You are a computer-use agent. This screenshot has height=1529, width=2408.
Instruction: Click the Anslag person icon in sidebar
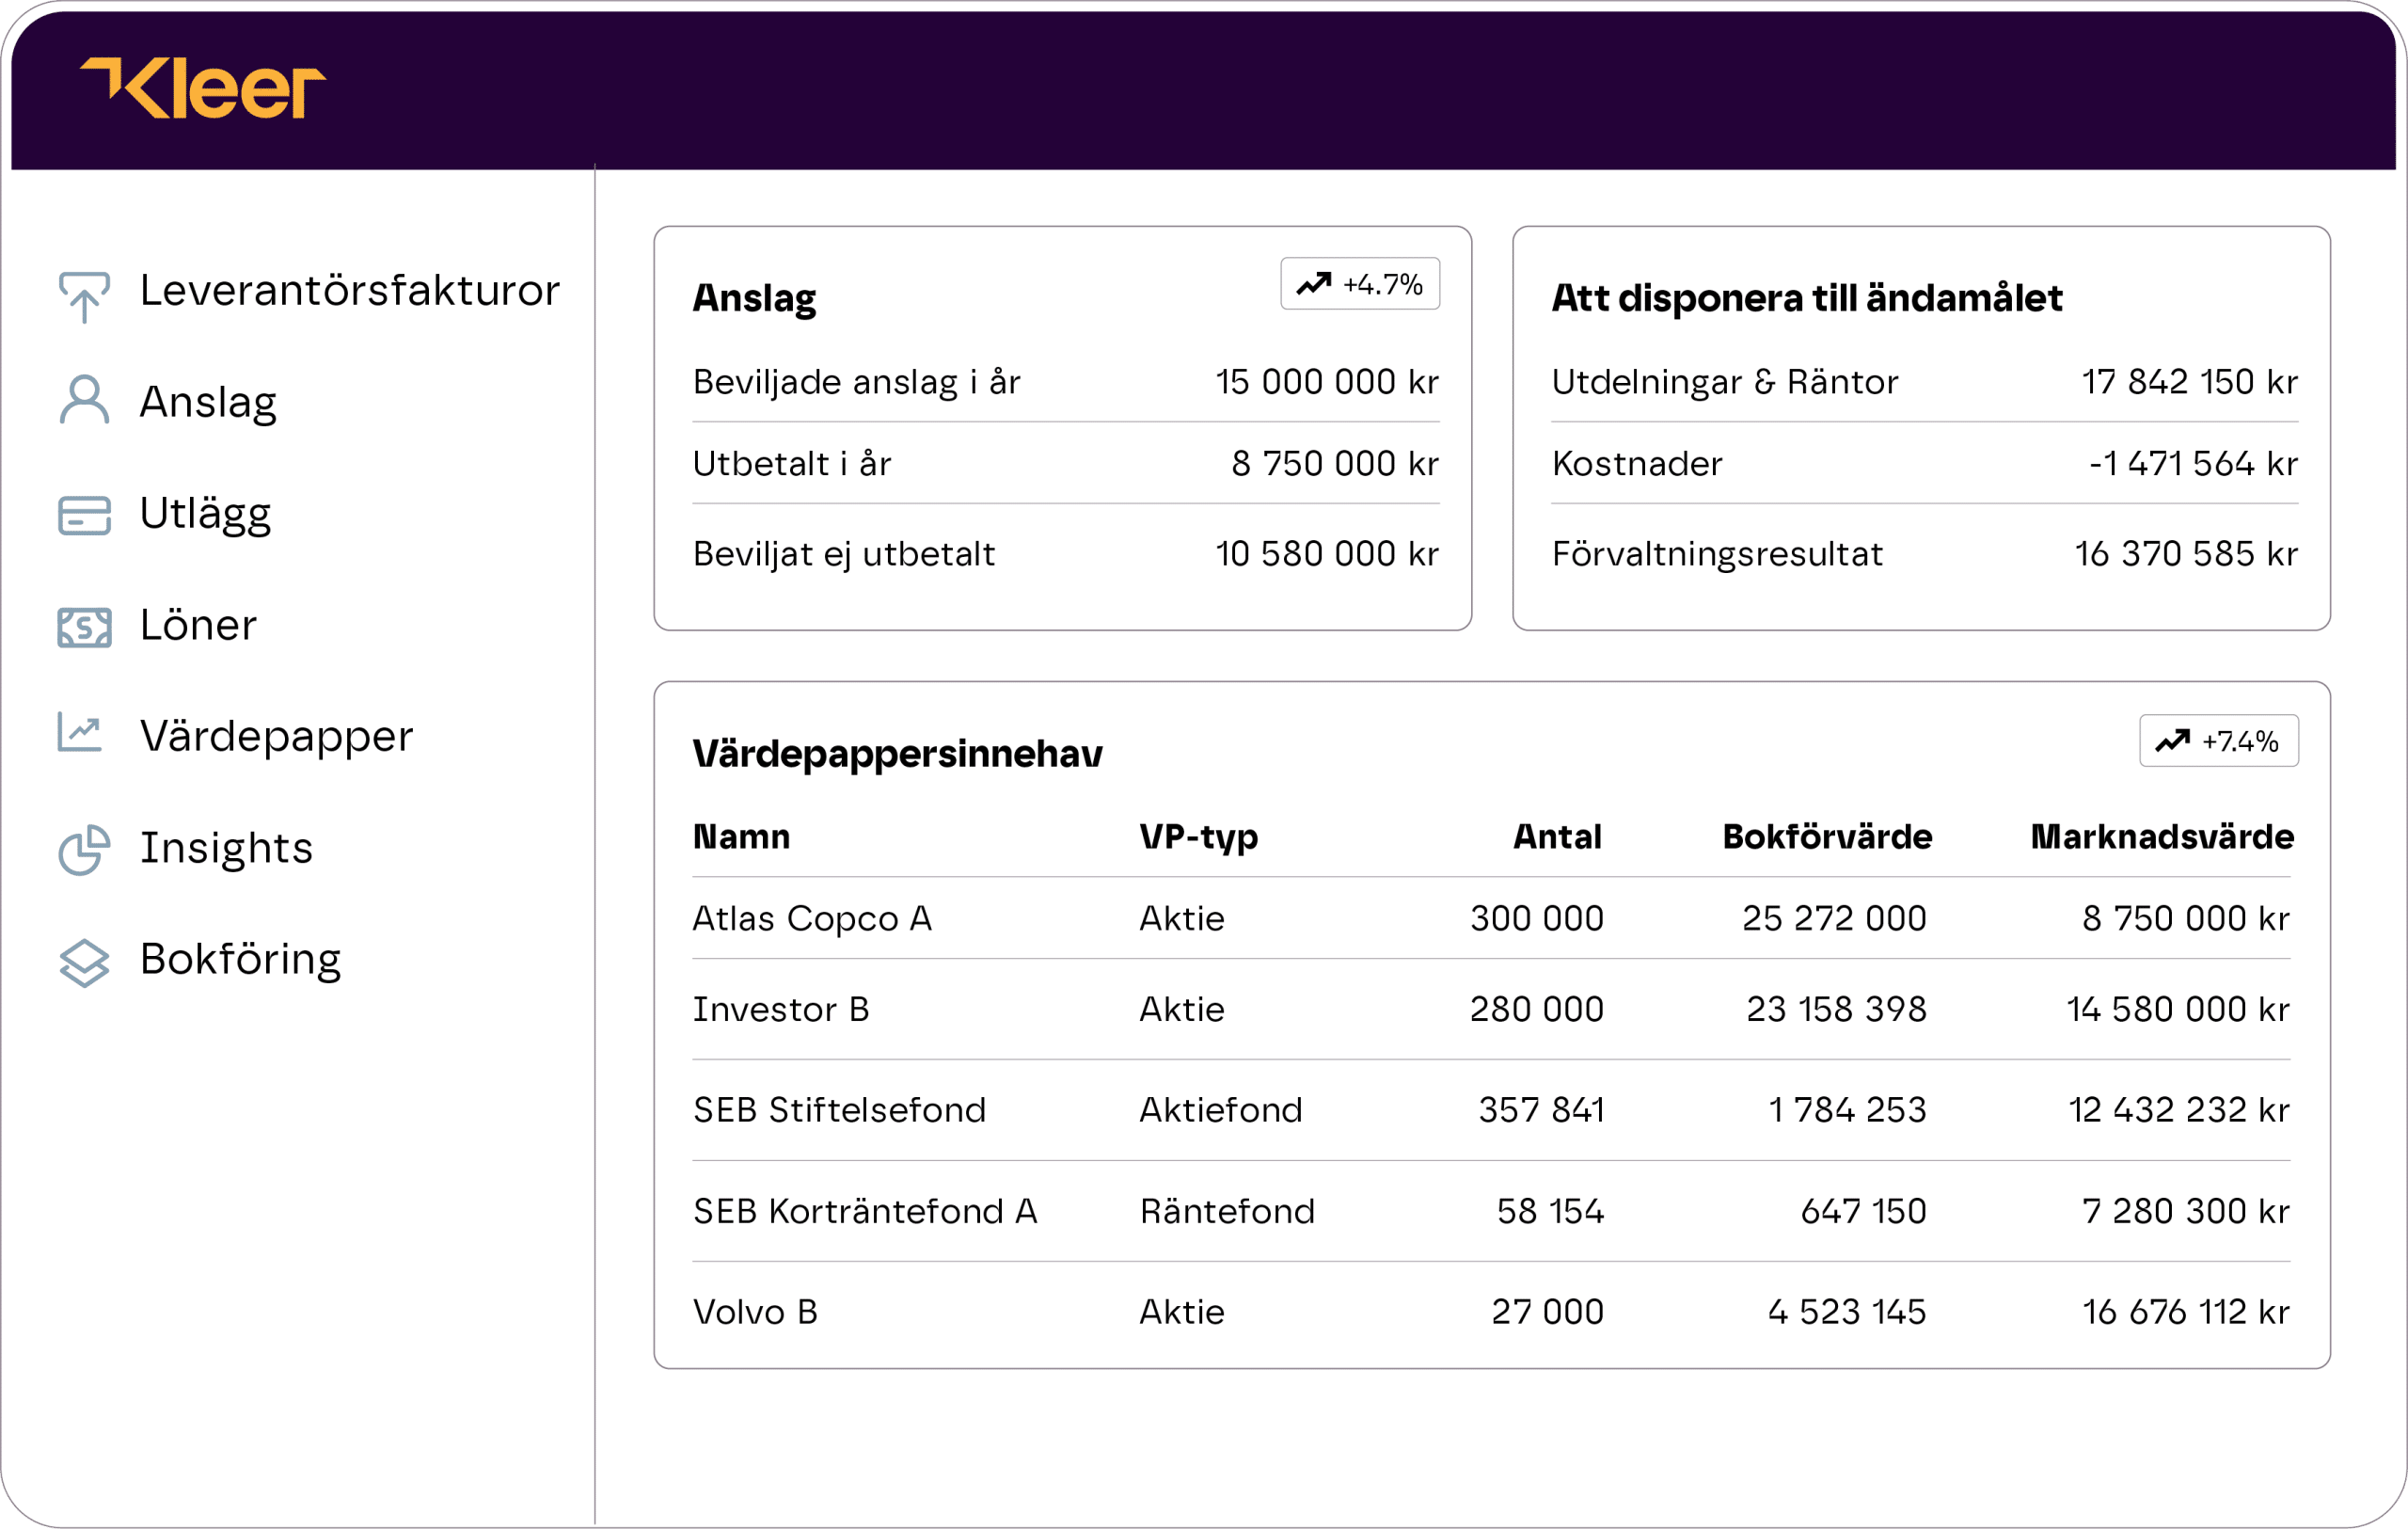84,401
